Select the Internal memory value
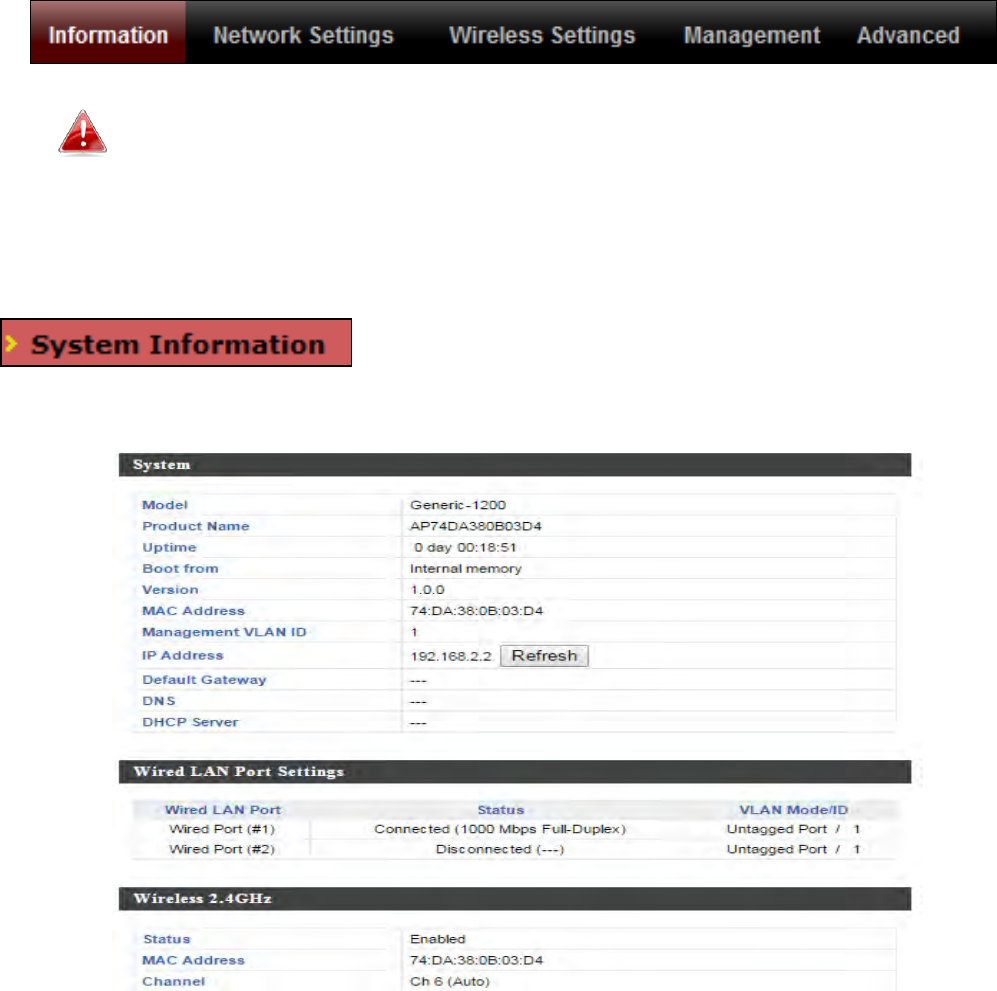The image size is (997, 991). (x=465, y=568)
